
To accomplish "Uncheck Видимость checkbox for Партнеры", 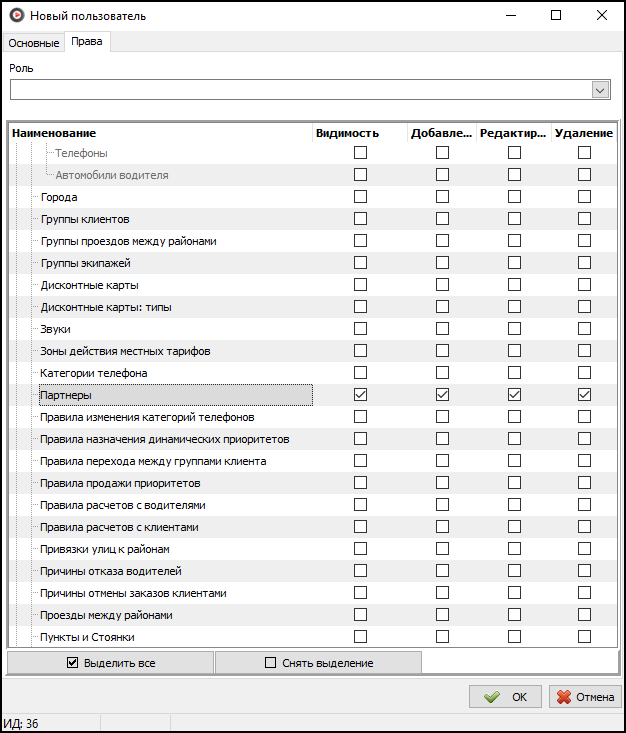I will click(360, 395).
